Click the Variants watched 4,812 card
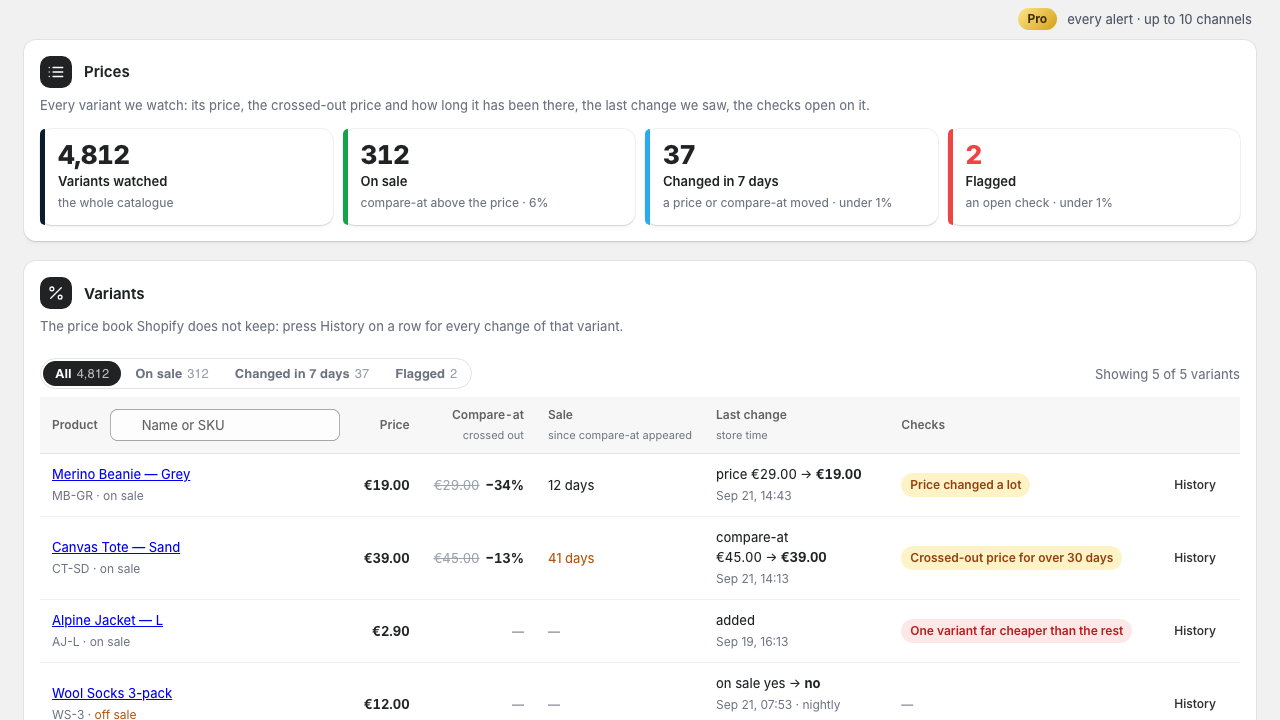Viewport: 1280px width, 720px height. click(x=186, y=177)
